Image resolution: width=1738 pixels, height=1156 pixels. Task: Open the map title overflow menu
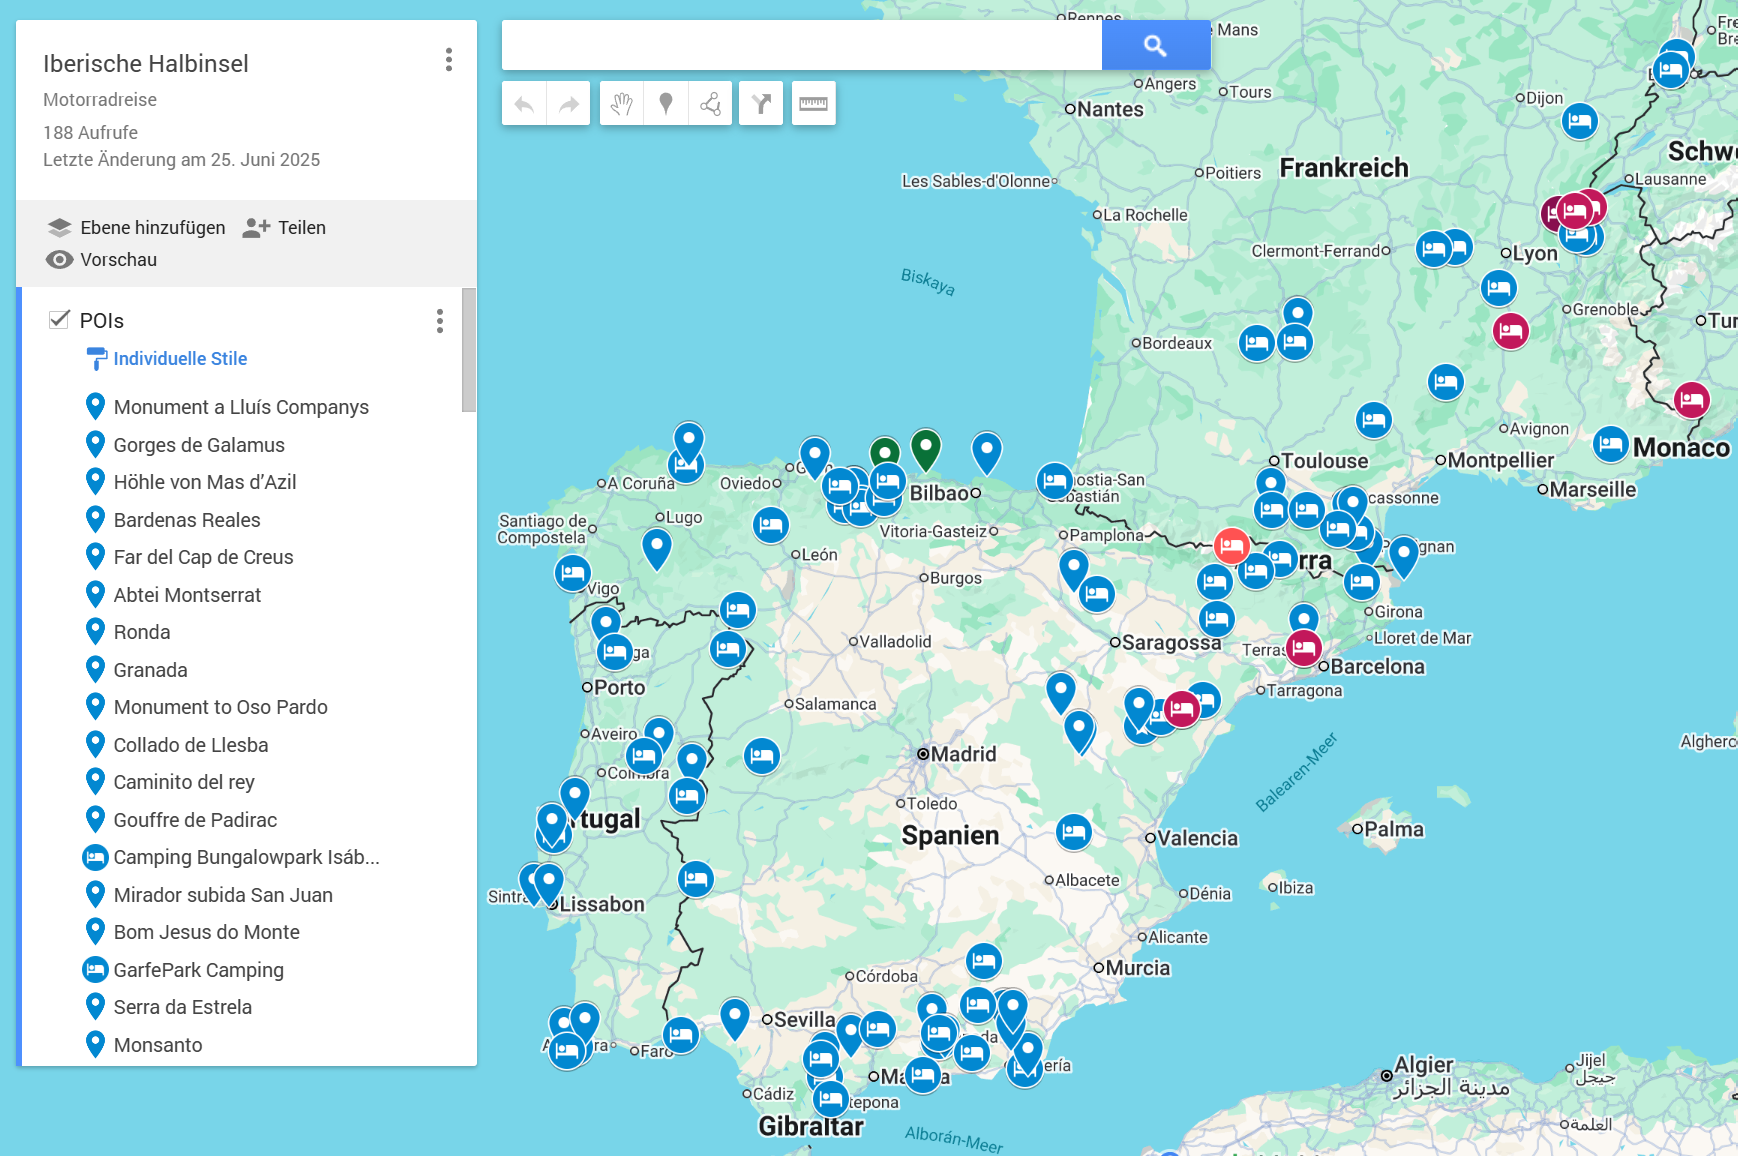click(448, 60)
